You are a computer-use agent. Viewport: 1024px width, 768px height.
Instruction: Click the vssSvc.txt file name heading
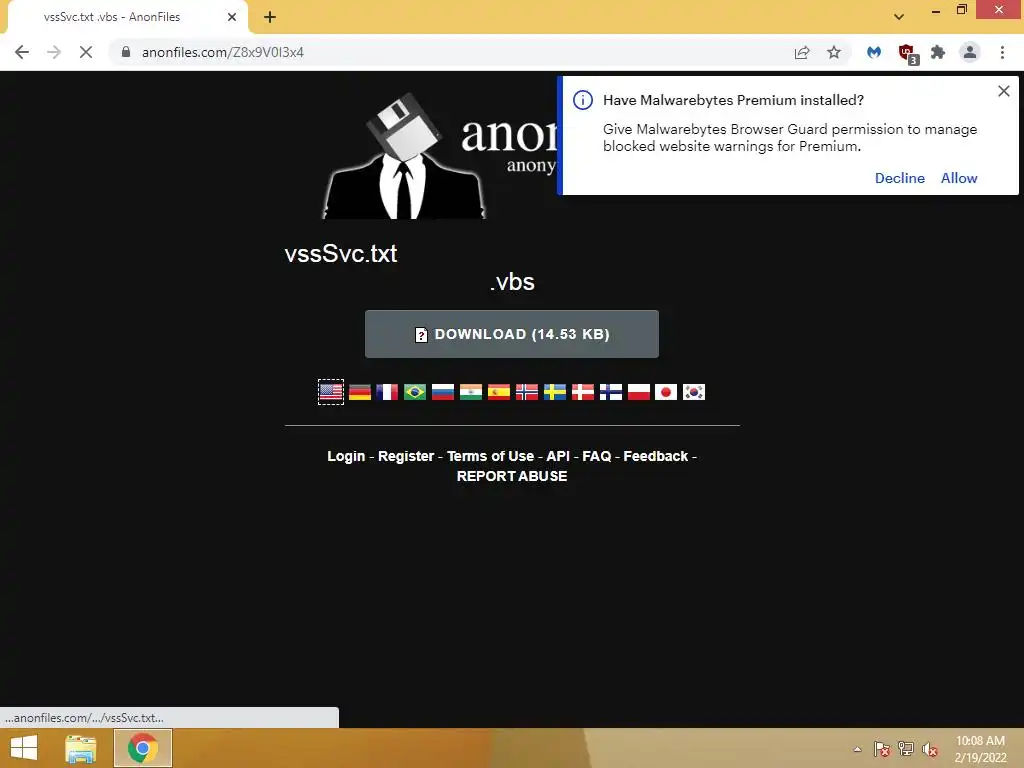click(x=341, y=253)
